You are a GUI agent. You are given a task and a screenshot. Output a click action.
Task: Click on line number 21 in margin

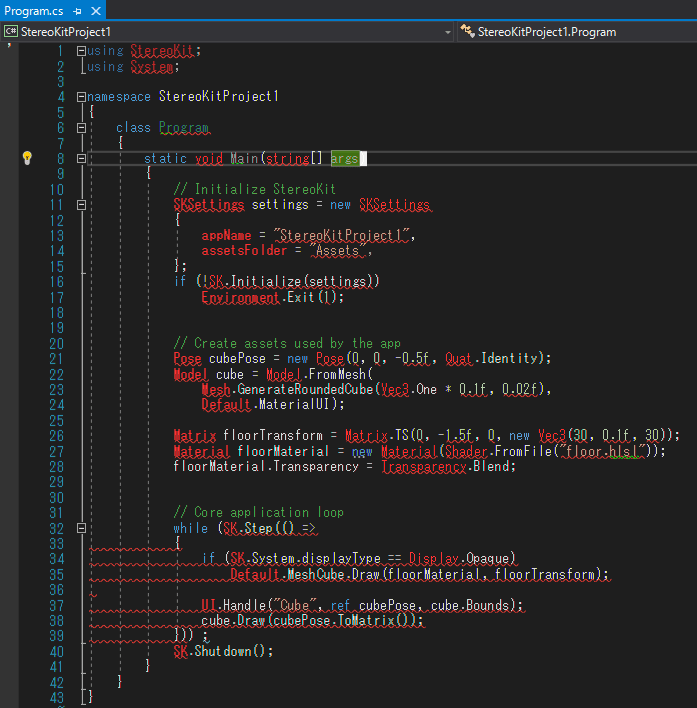point(56,359)
